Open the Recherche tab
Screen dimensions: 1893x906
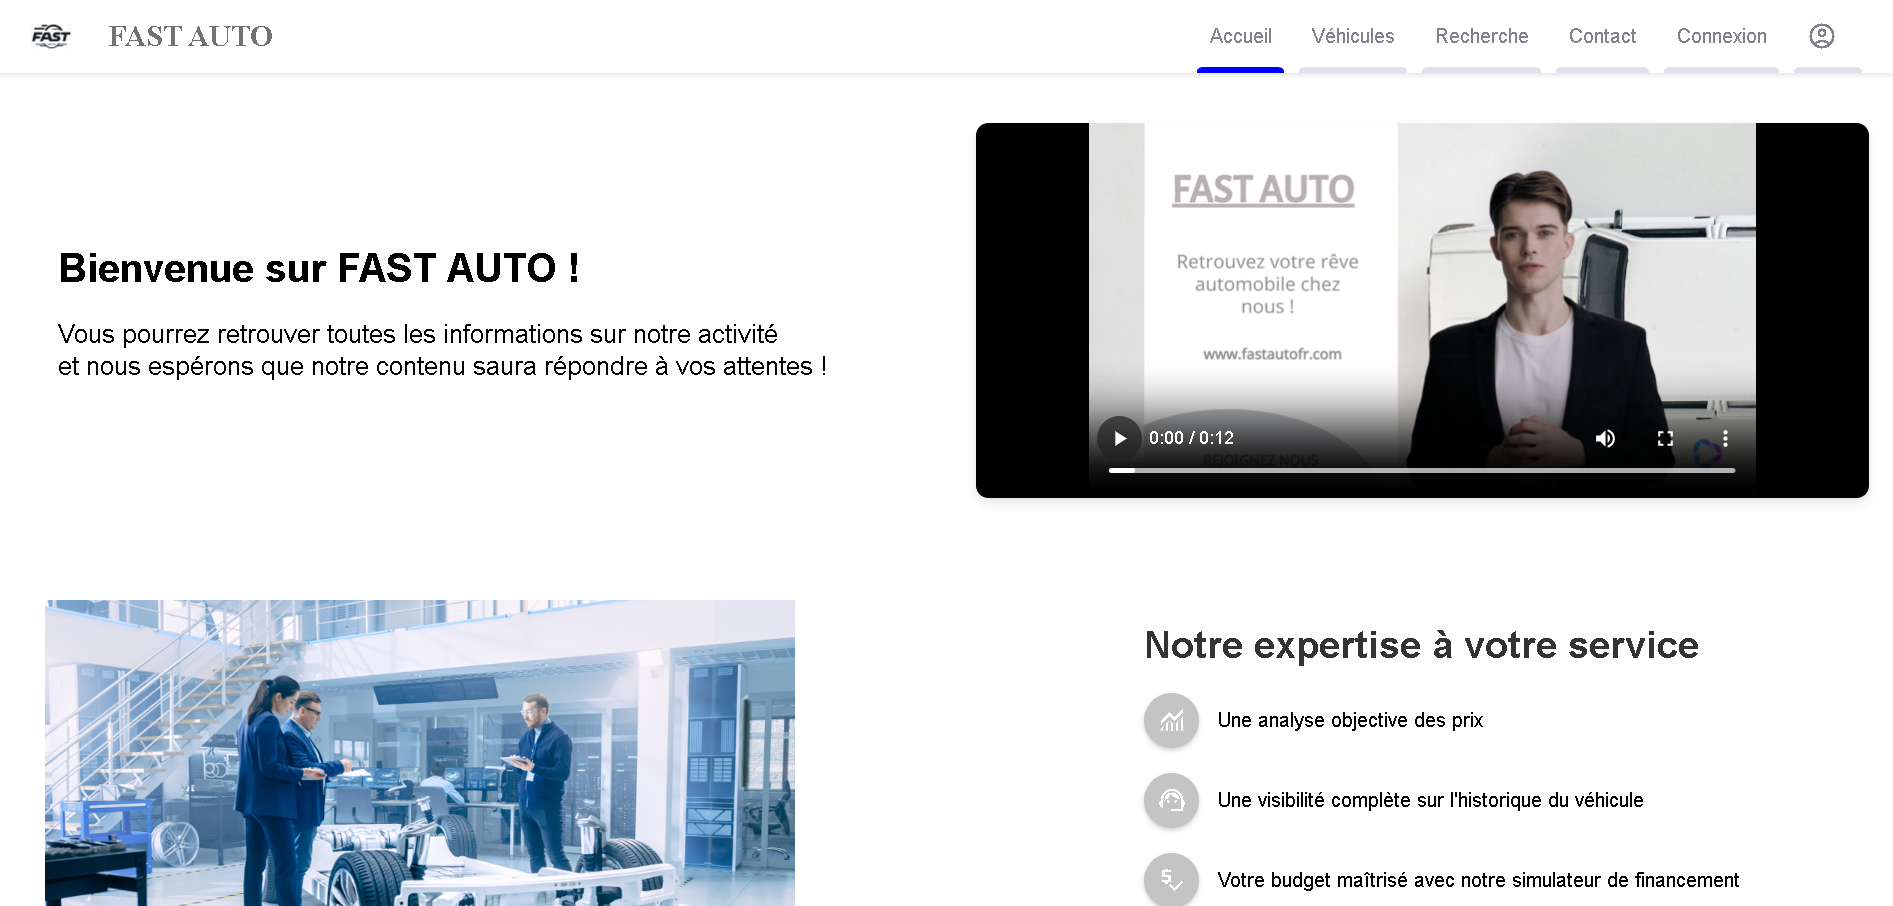[1482, 36]
